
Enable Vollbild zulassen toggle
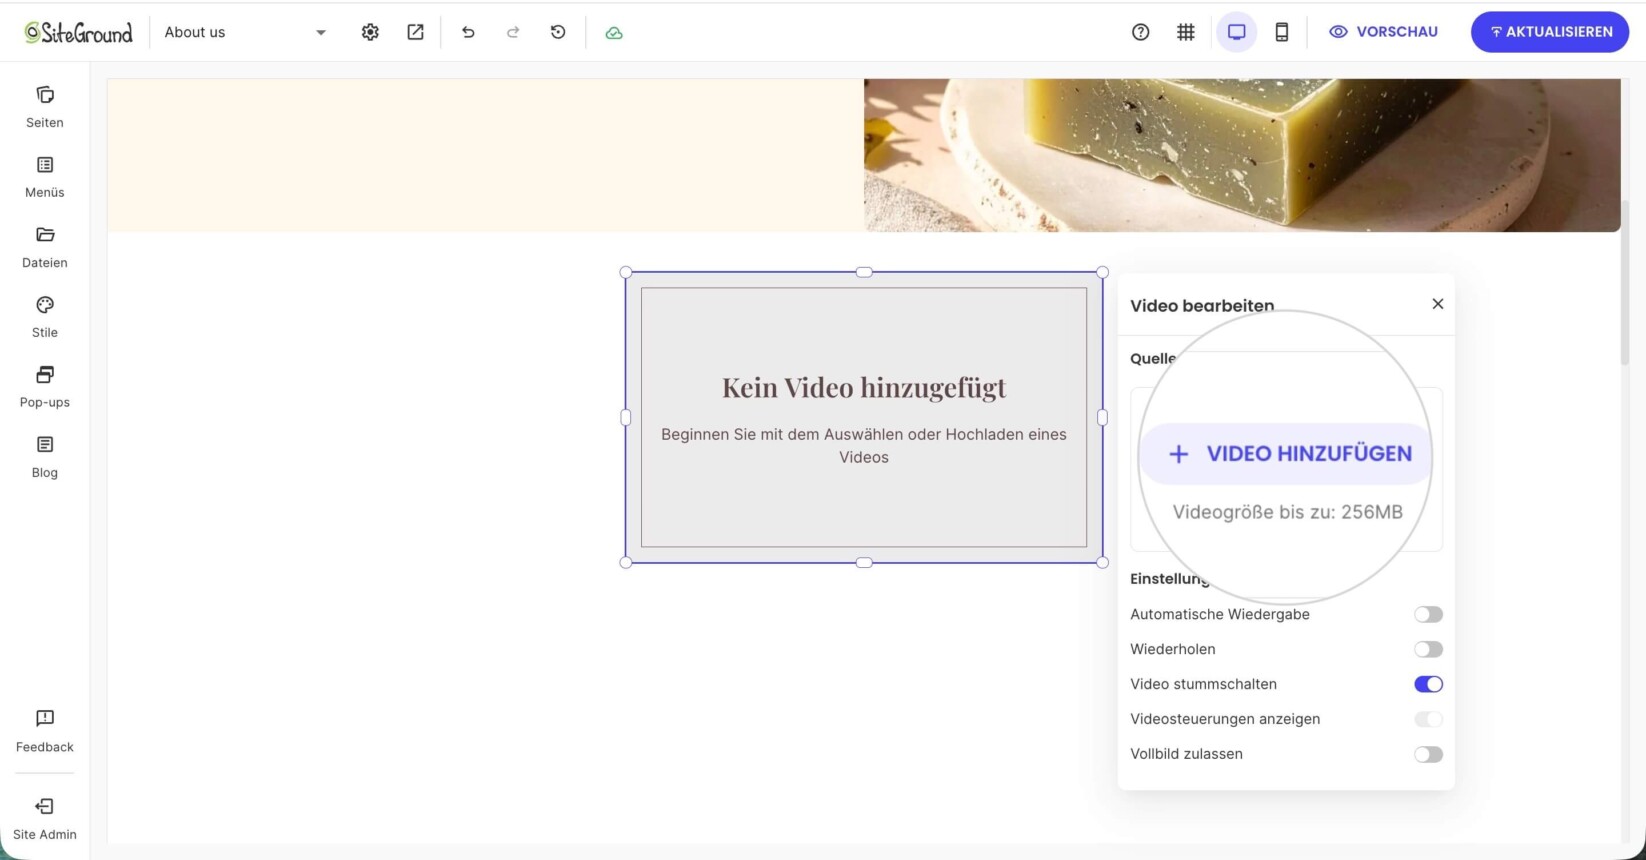pos(1428,754)
